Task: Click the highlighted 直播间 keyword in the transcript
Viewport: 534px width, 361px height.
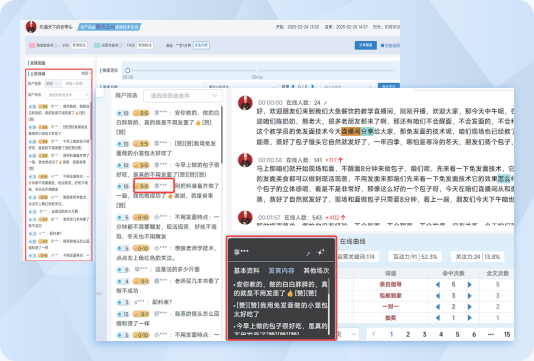Action: [350, 131]
